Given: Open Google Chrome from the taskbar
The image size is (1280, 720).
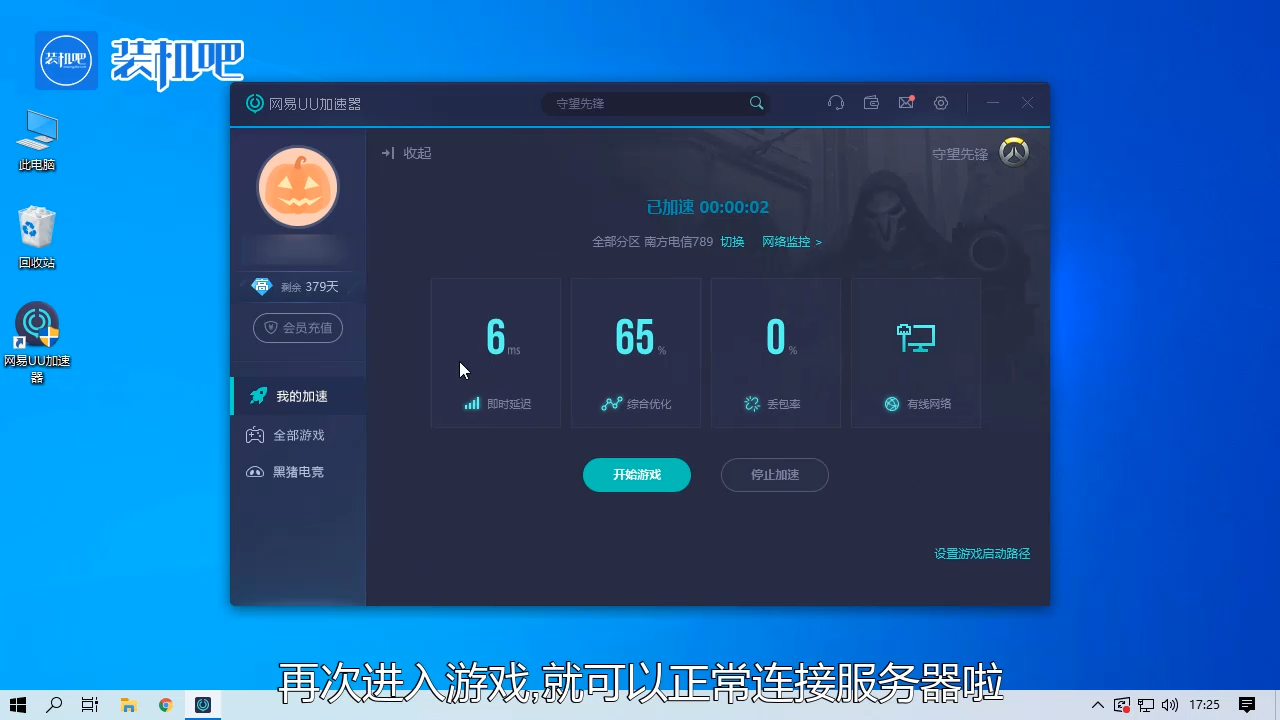Looking at the screenshot, I should tap(165, 705).
